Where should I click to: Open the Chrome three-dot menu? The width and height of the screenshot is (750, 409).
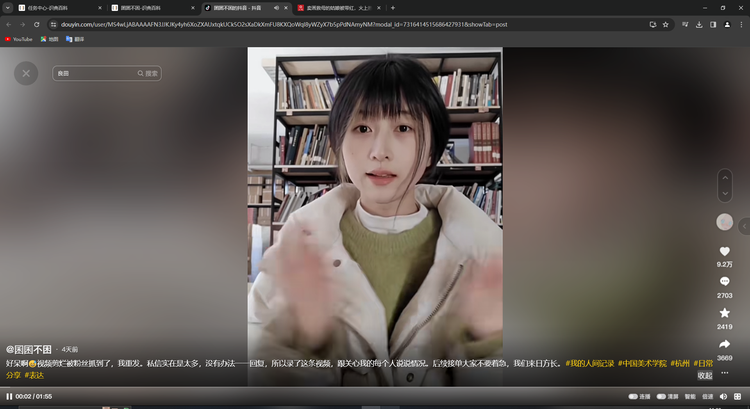[x=741, y=24]
